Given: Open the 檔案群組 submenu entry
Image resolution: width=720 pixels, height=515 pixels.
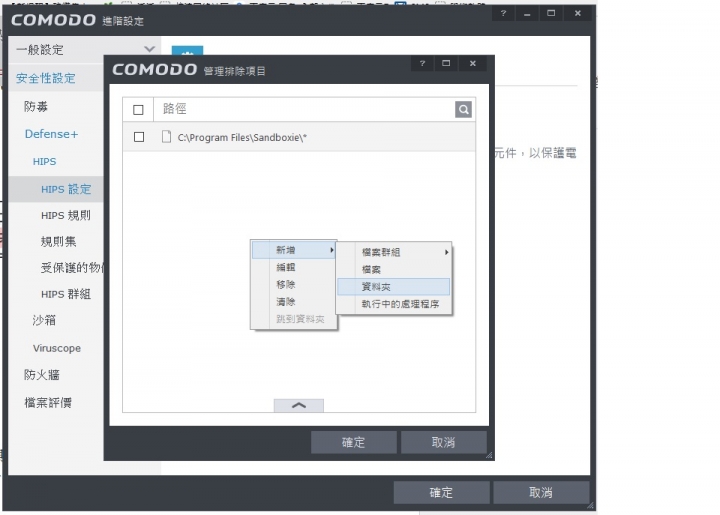Looking at the screenshot, I should click(x=394, y=252).
